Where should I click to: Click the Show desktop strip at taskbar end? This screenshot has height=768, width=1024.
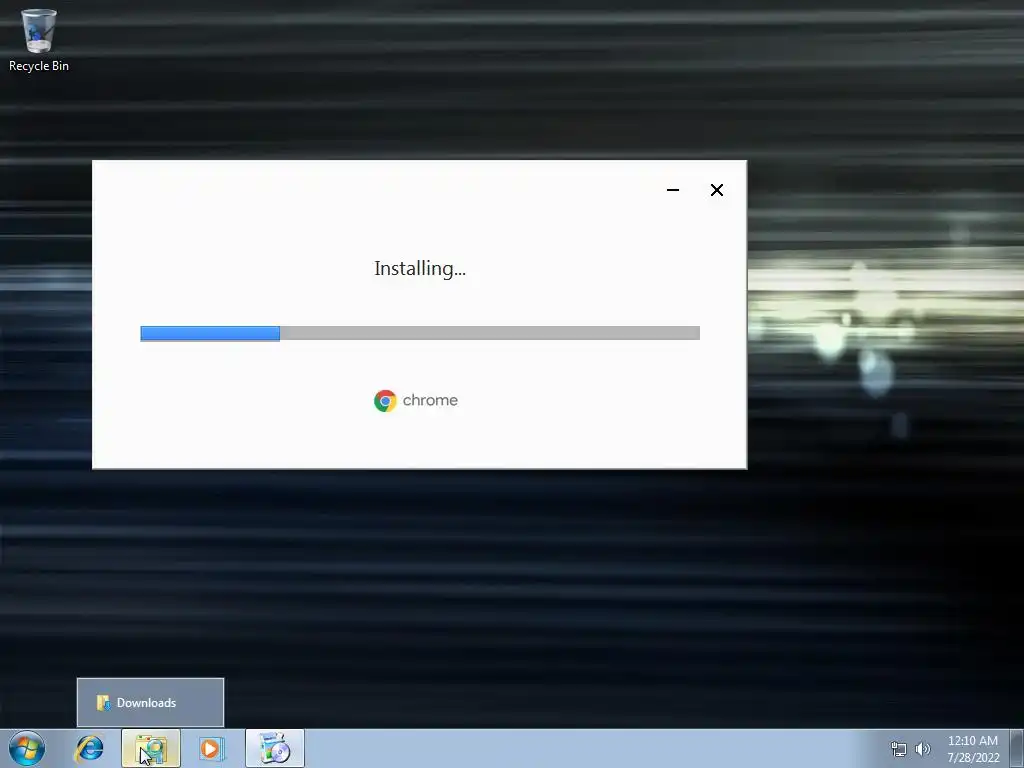(x=1017, y=748)
